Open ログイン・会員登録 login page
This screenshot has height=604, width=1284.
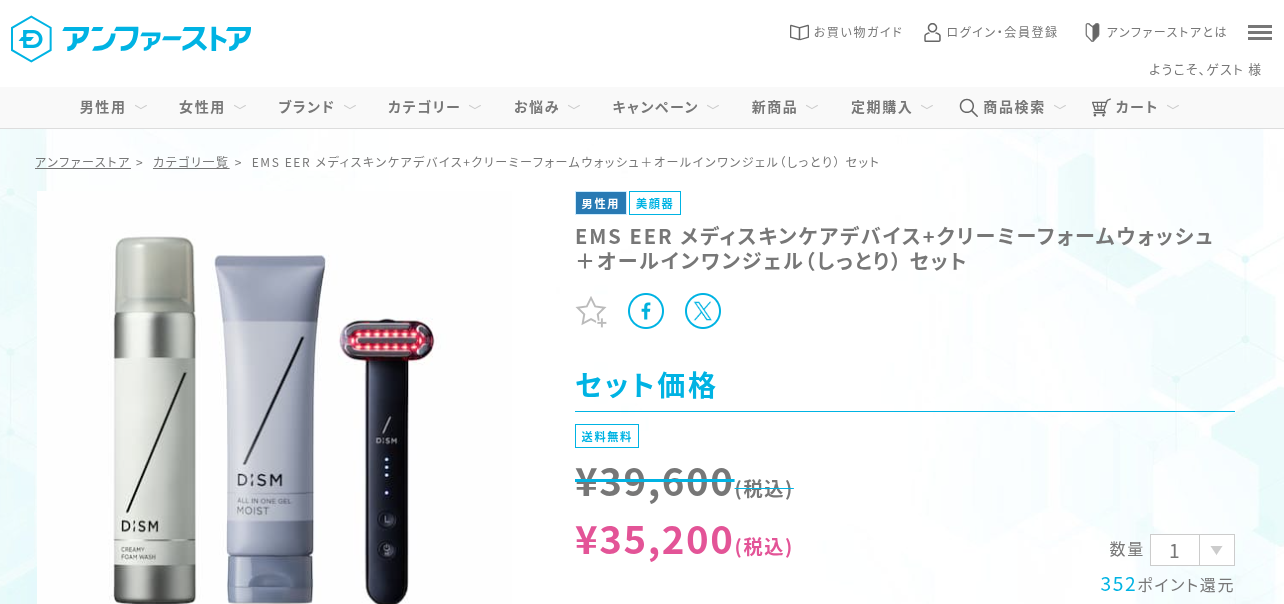pos(990,32)
